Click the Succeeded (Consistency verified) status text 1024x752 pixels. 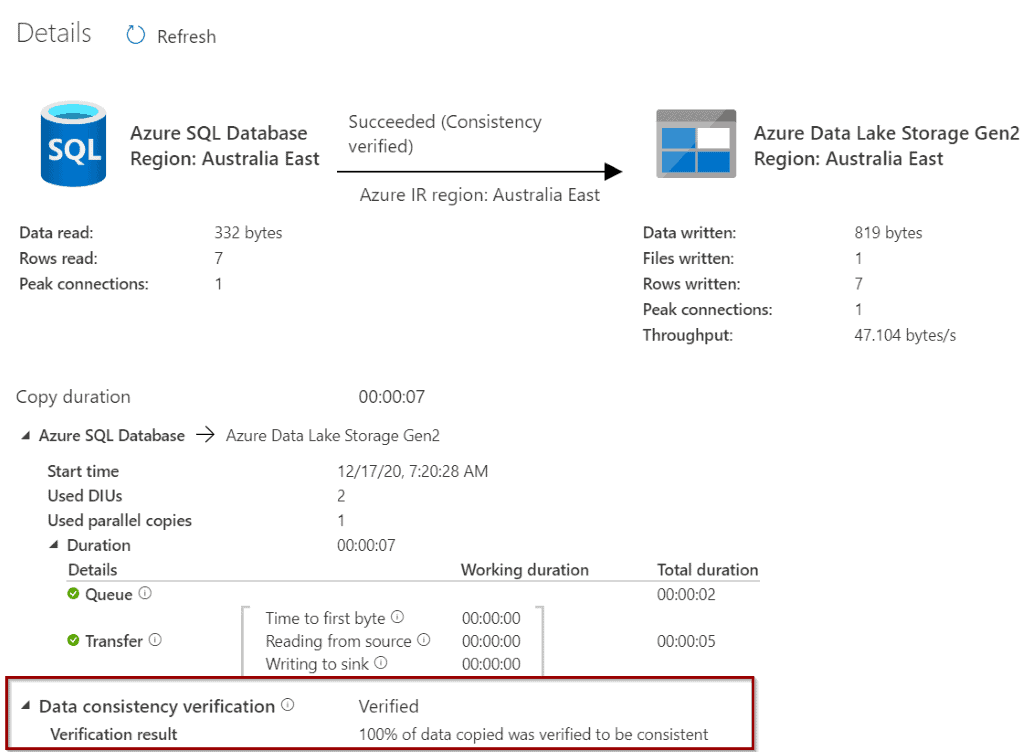pyautogui.click(x=445, y=134)
